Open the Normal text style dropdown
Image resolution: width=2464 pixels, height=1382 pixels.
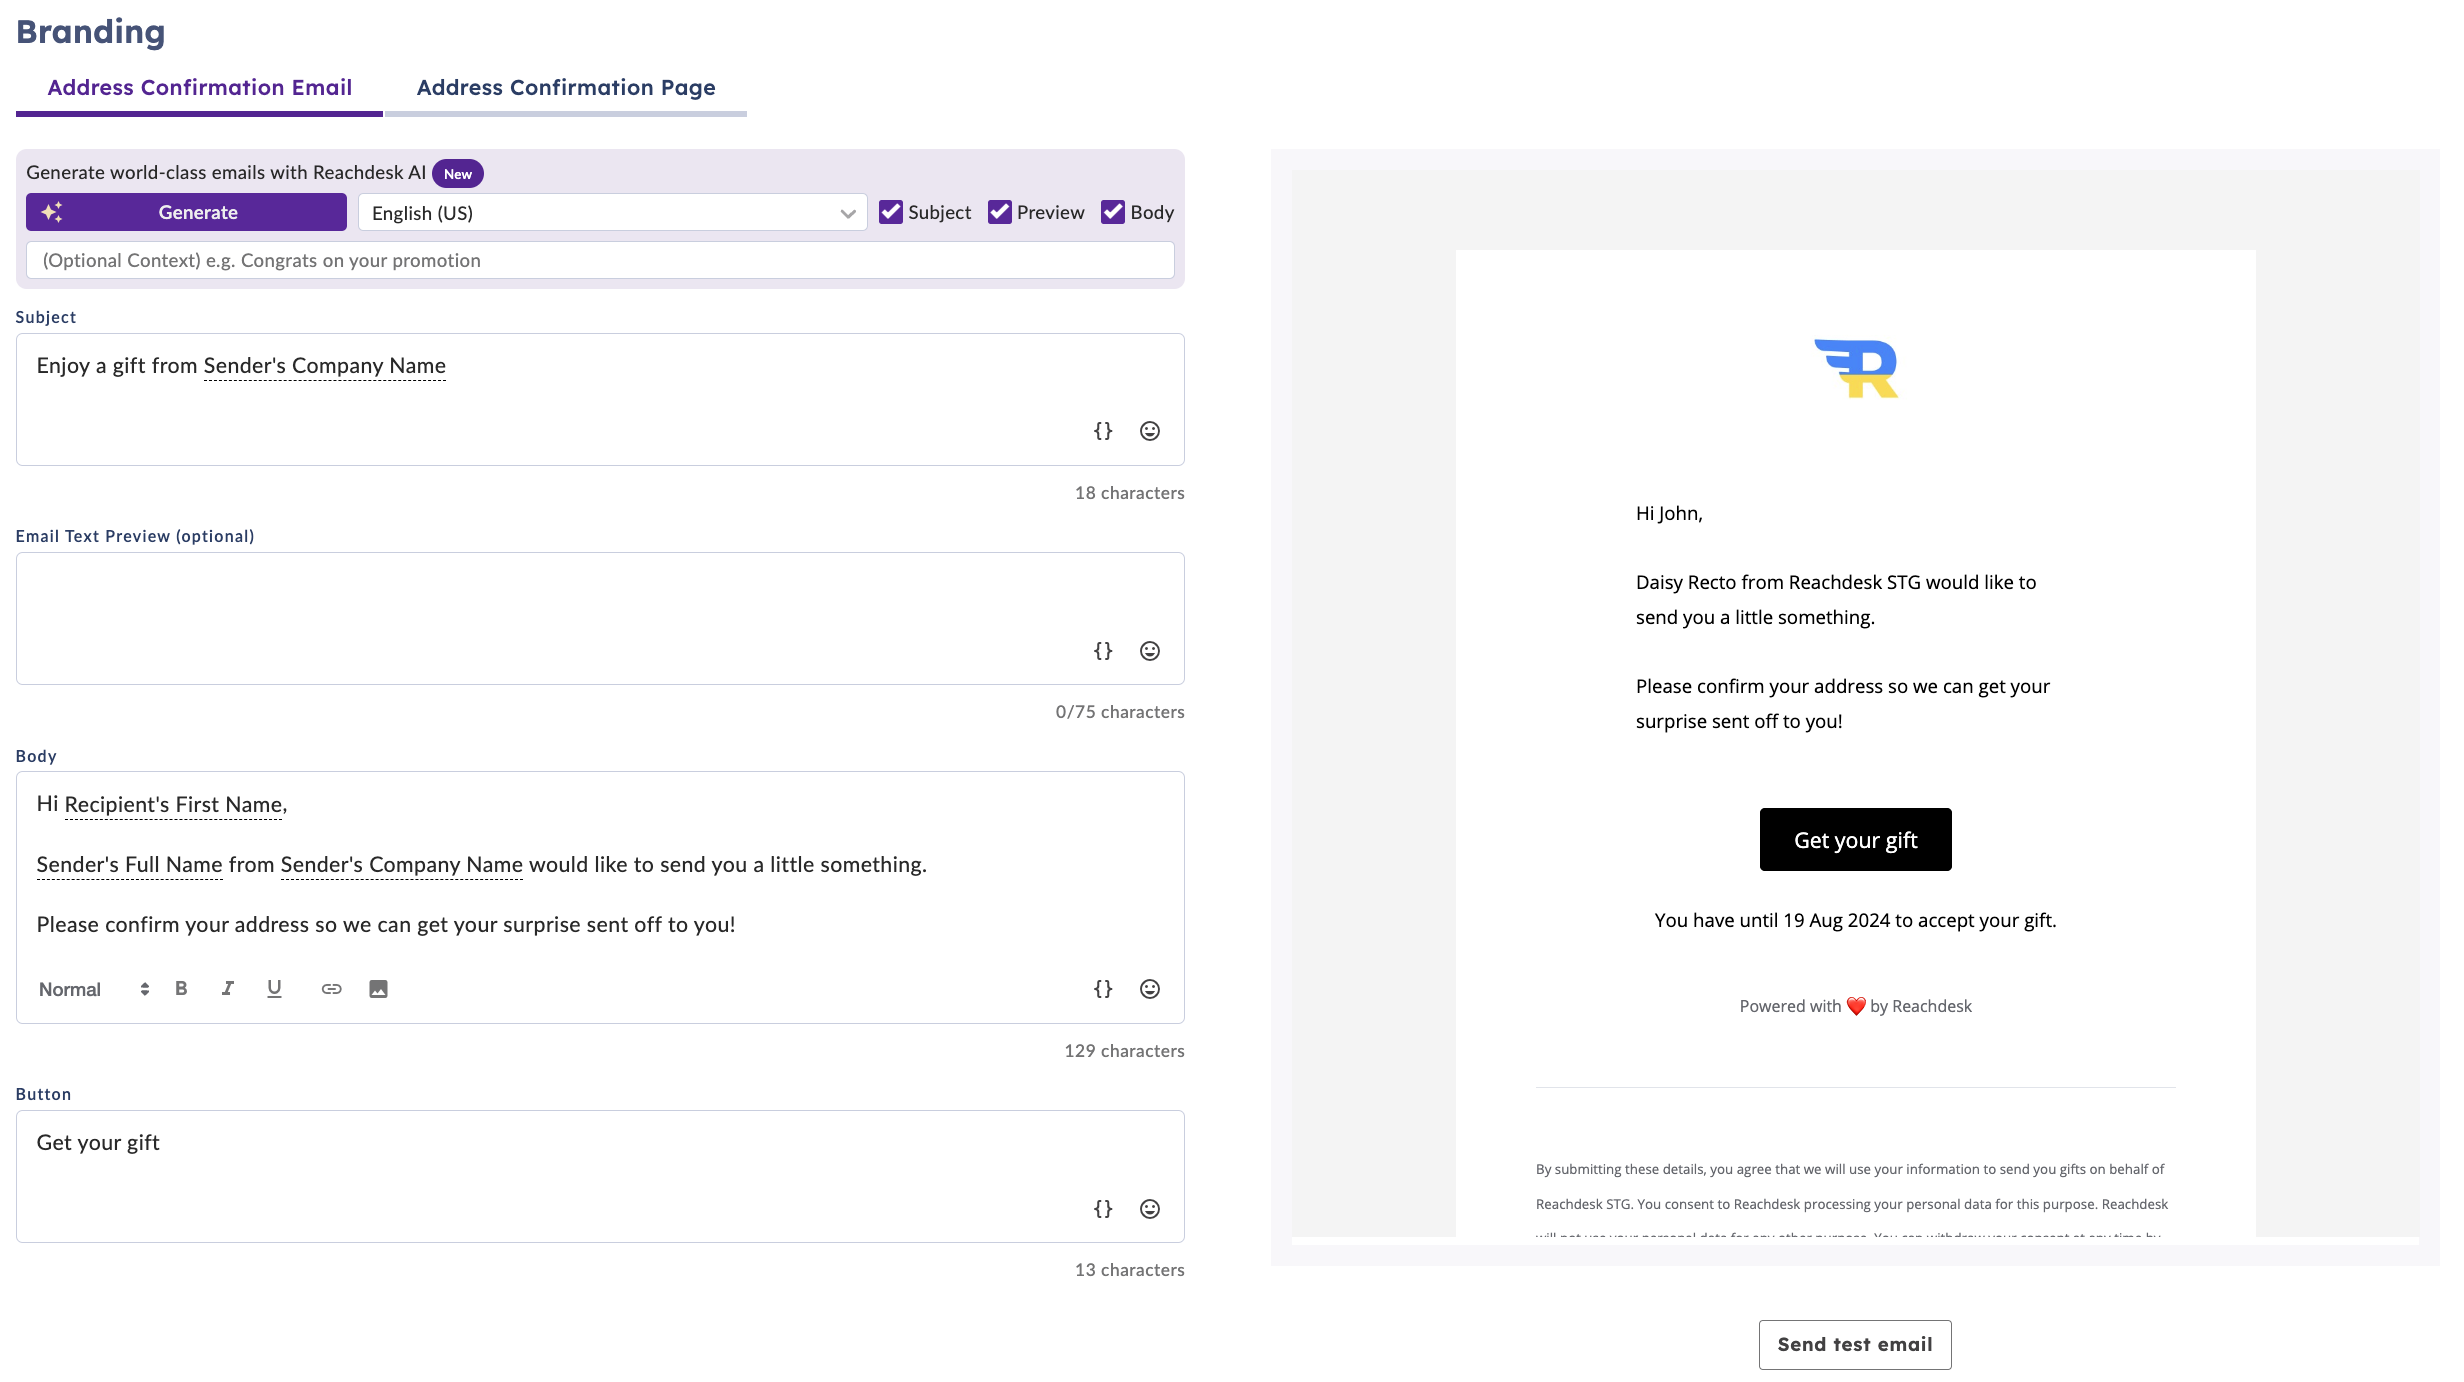click(94, 989)
